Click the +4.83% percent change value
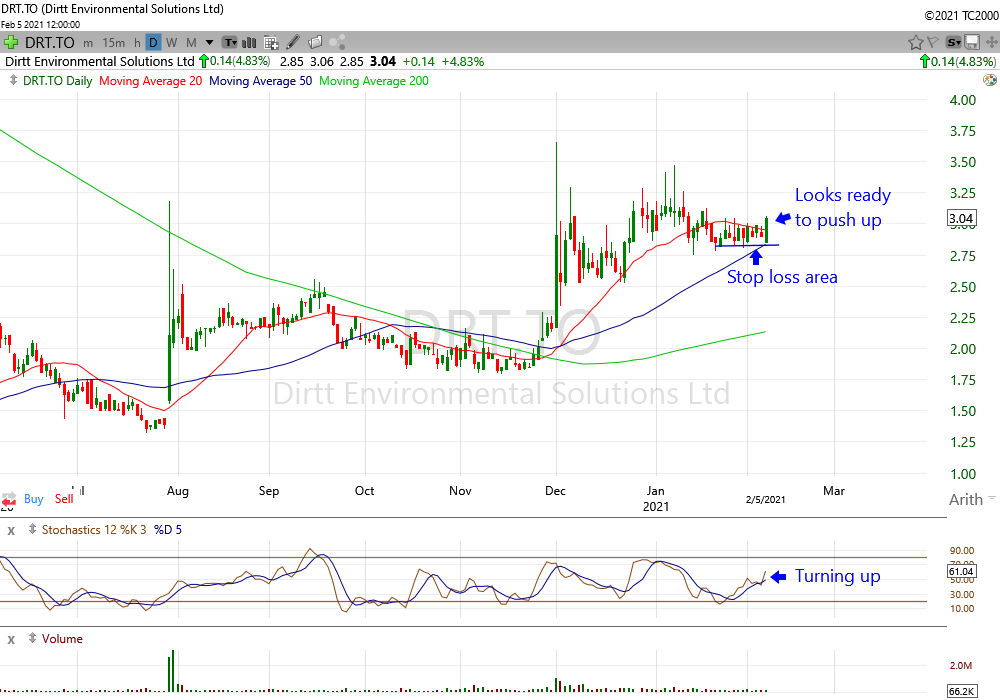Image resolution: width=1000 pixels, height=700 pixels. [462, 61]
